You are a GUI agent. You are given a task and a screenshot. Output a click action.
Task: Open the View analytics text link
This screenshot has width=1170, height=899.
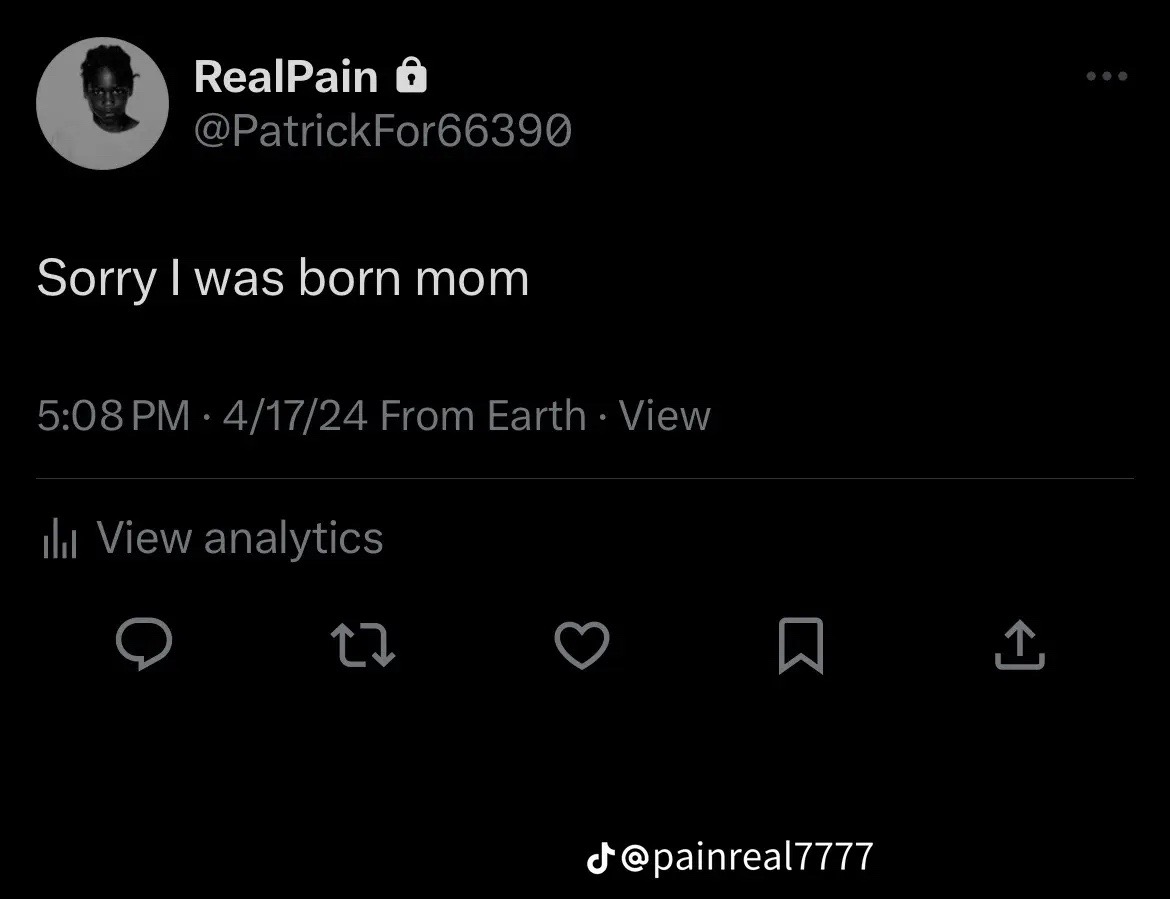tap(240, 538)
